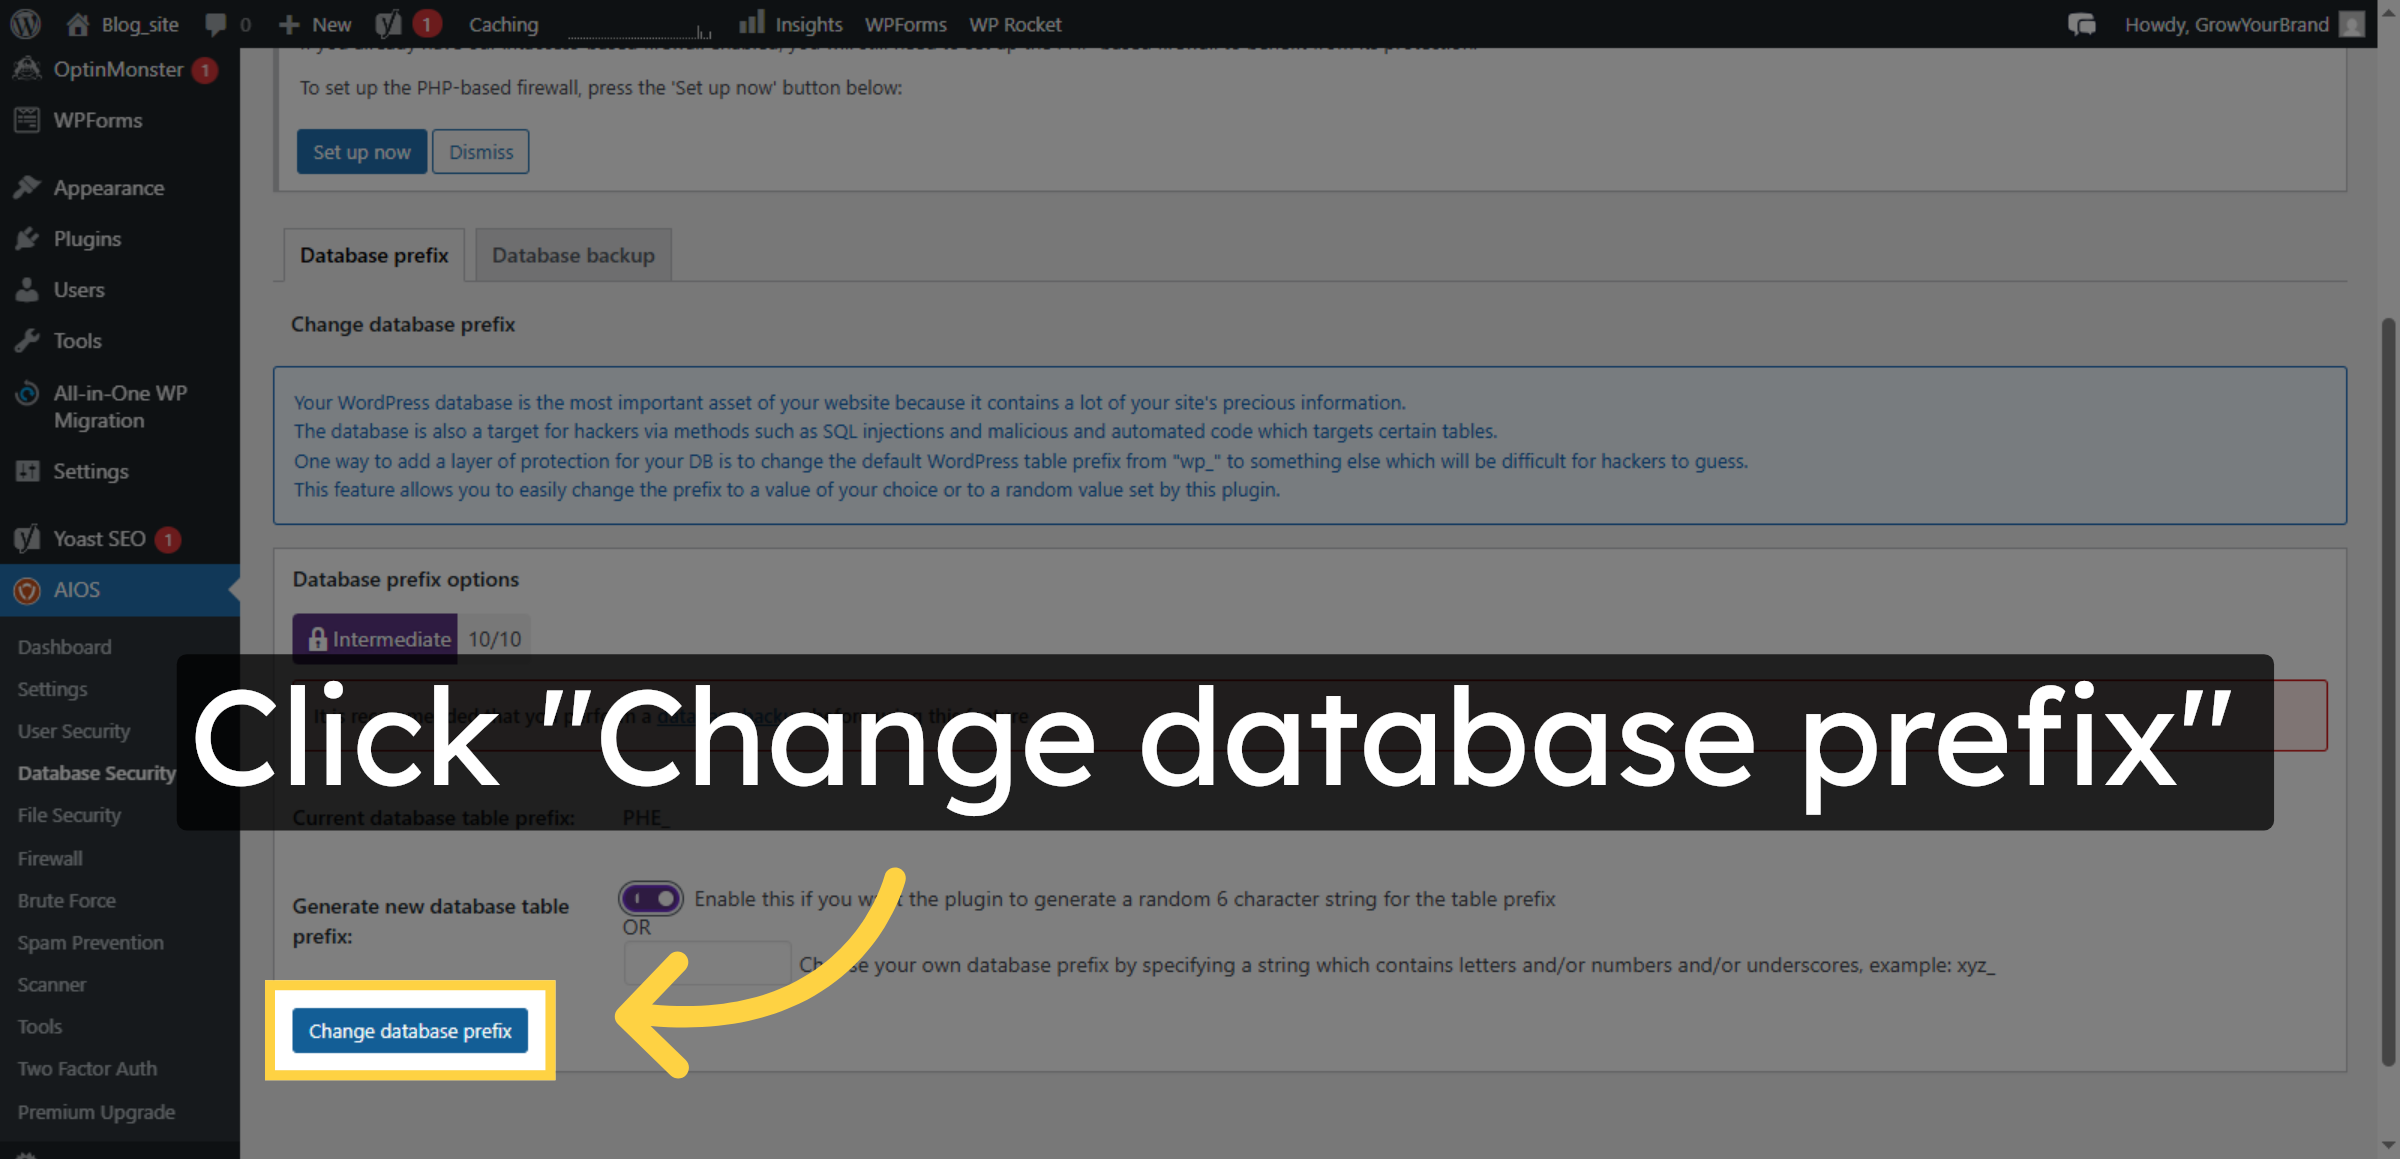2400x1159 pixels.
Task: Select the Database prefix tab
Action: pyautogui.click(x=373, y=255)
